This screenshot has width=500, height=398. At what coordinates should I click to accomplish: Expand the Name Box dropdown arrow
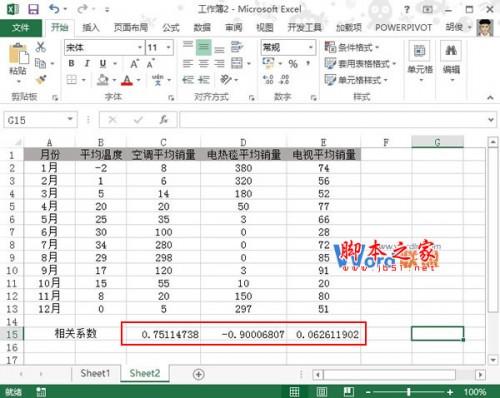[70, 119]
